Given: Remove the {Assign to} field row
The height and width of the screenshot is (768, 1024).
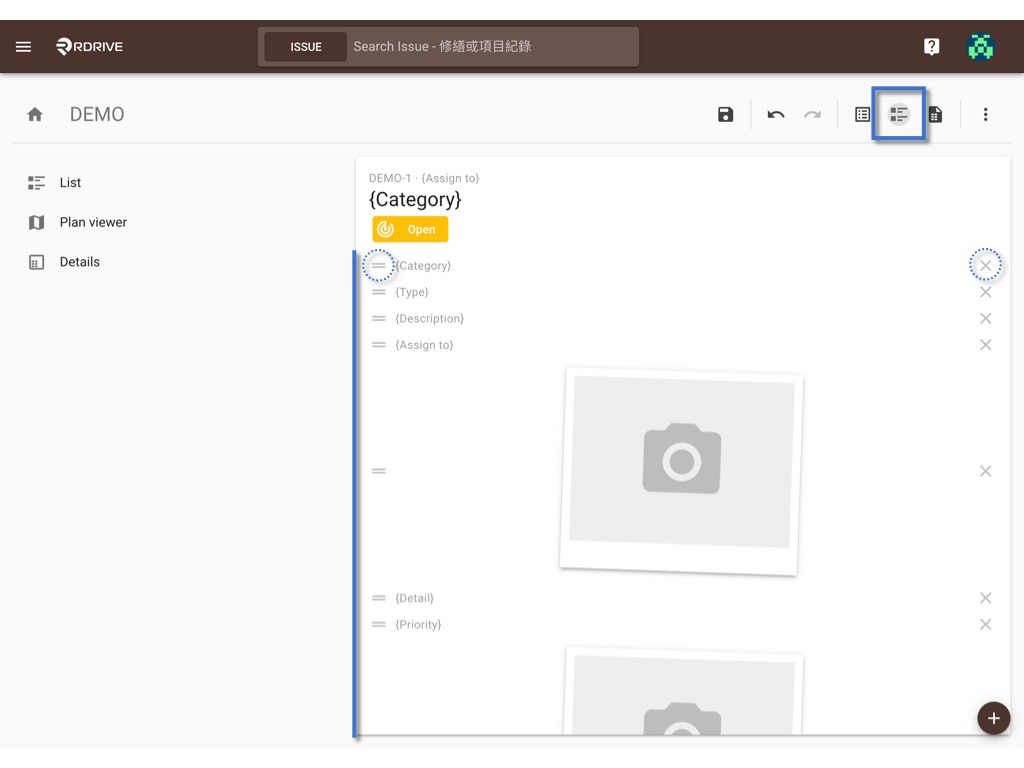Looking at the screenshot, I should click(985, 345).
